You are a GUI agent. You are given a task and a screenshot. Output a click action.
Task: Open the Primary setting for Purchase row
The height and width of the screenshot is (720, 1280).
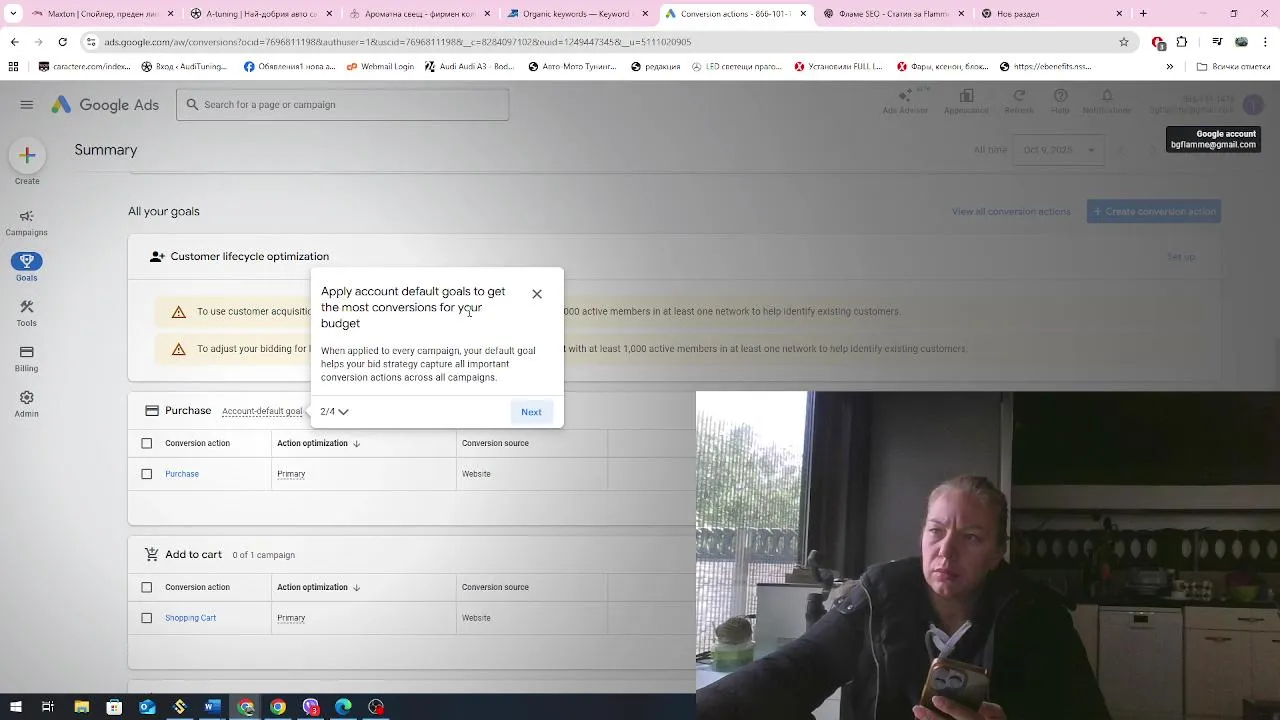click(291, 474)
